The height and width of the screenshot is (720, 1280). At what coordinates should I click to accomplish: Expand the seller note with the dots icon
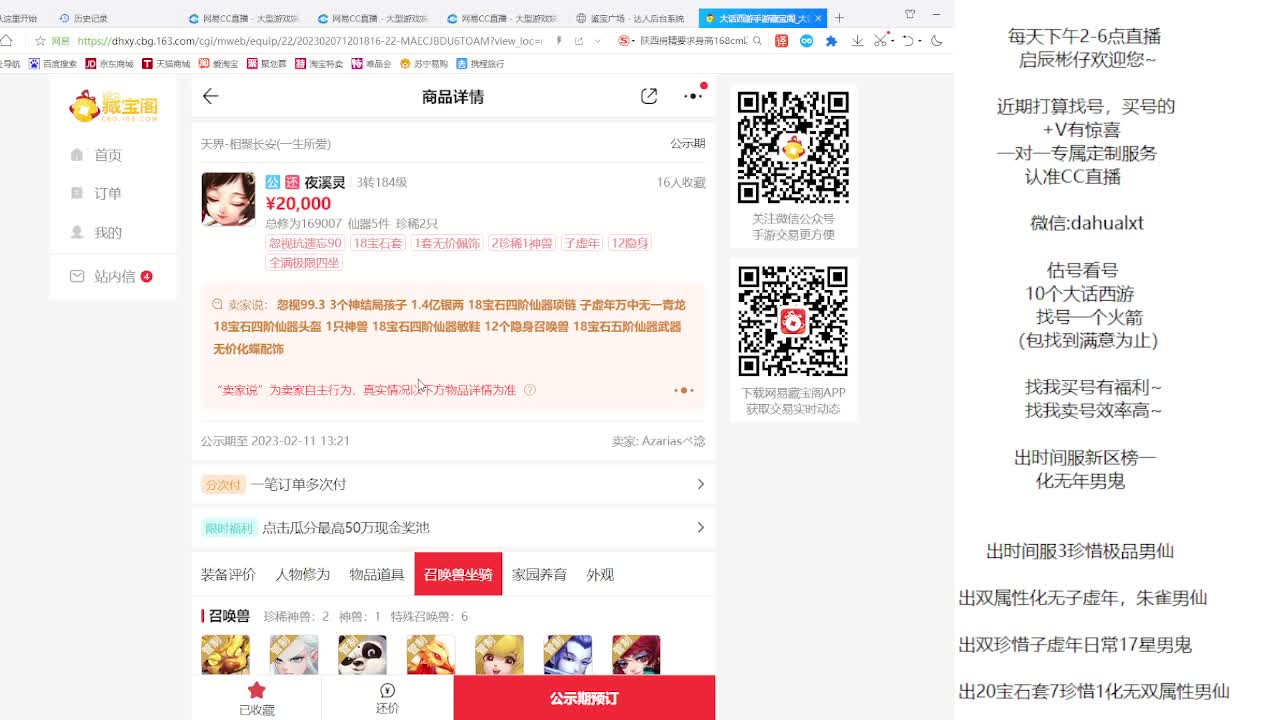[x=684, y=390]
